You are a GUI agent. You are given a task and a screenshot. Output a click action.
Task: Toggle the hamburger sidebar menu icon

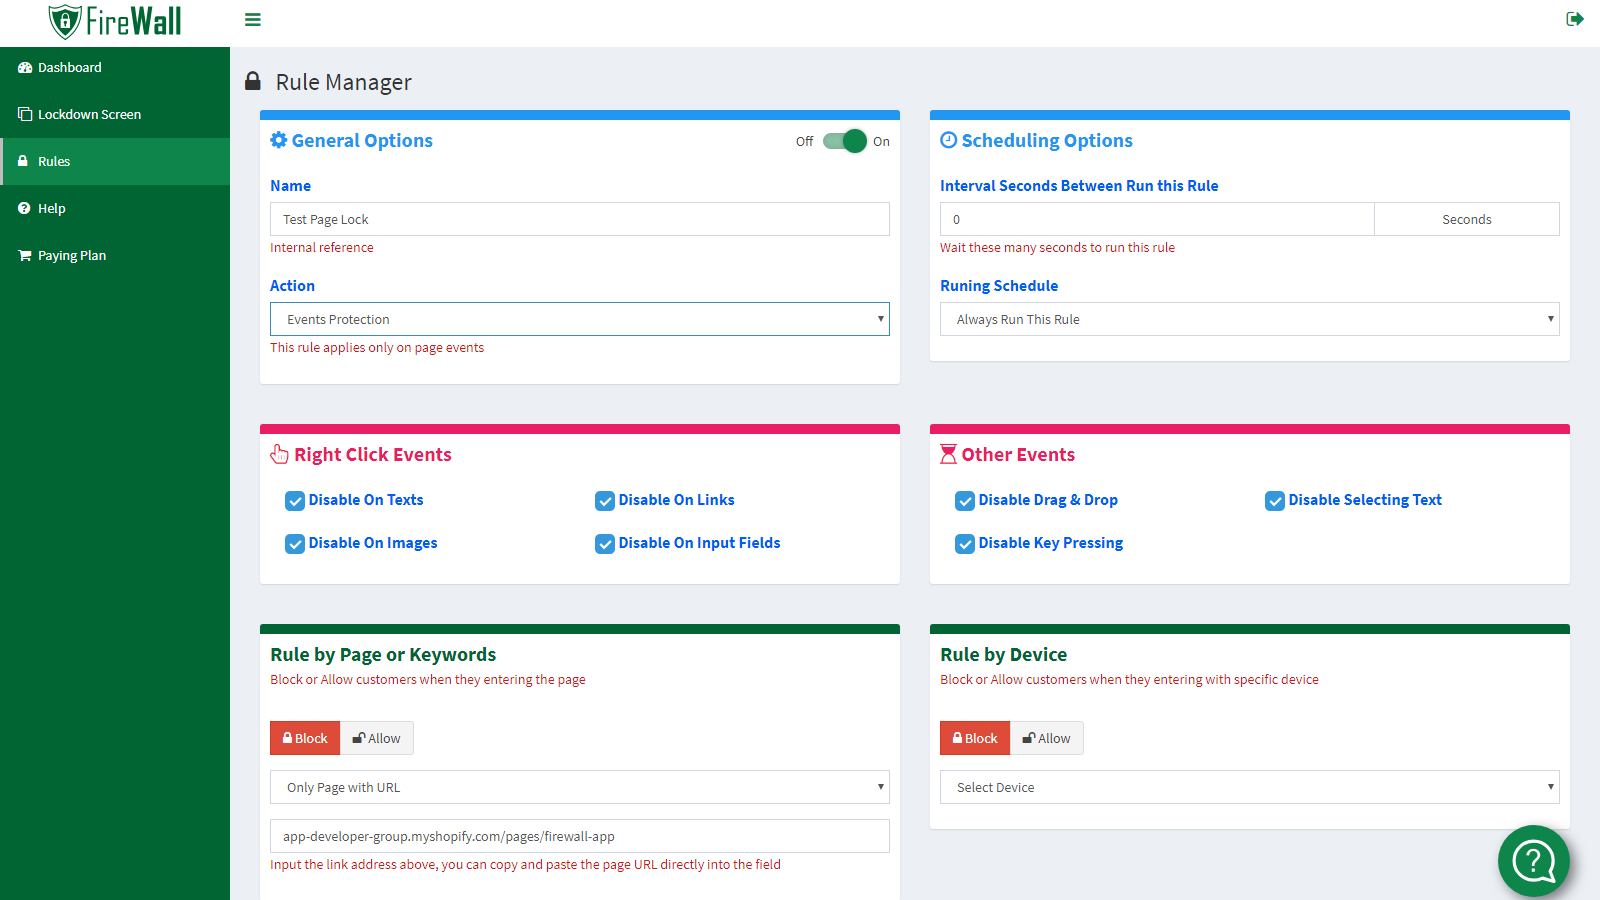253,20
